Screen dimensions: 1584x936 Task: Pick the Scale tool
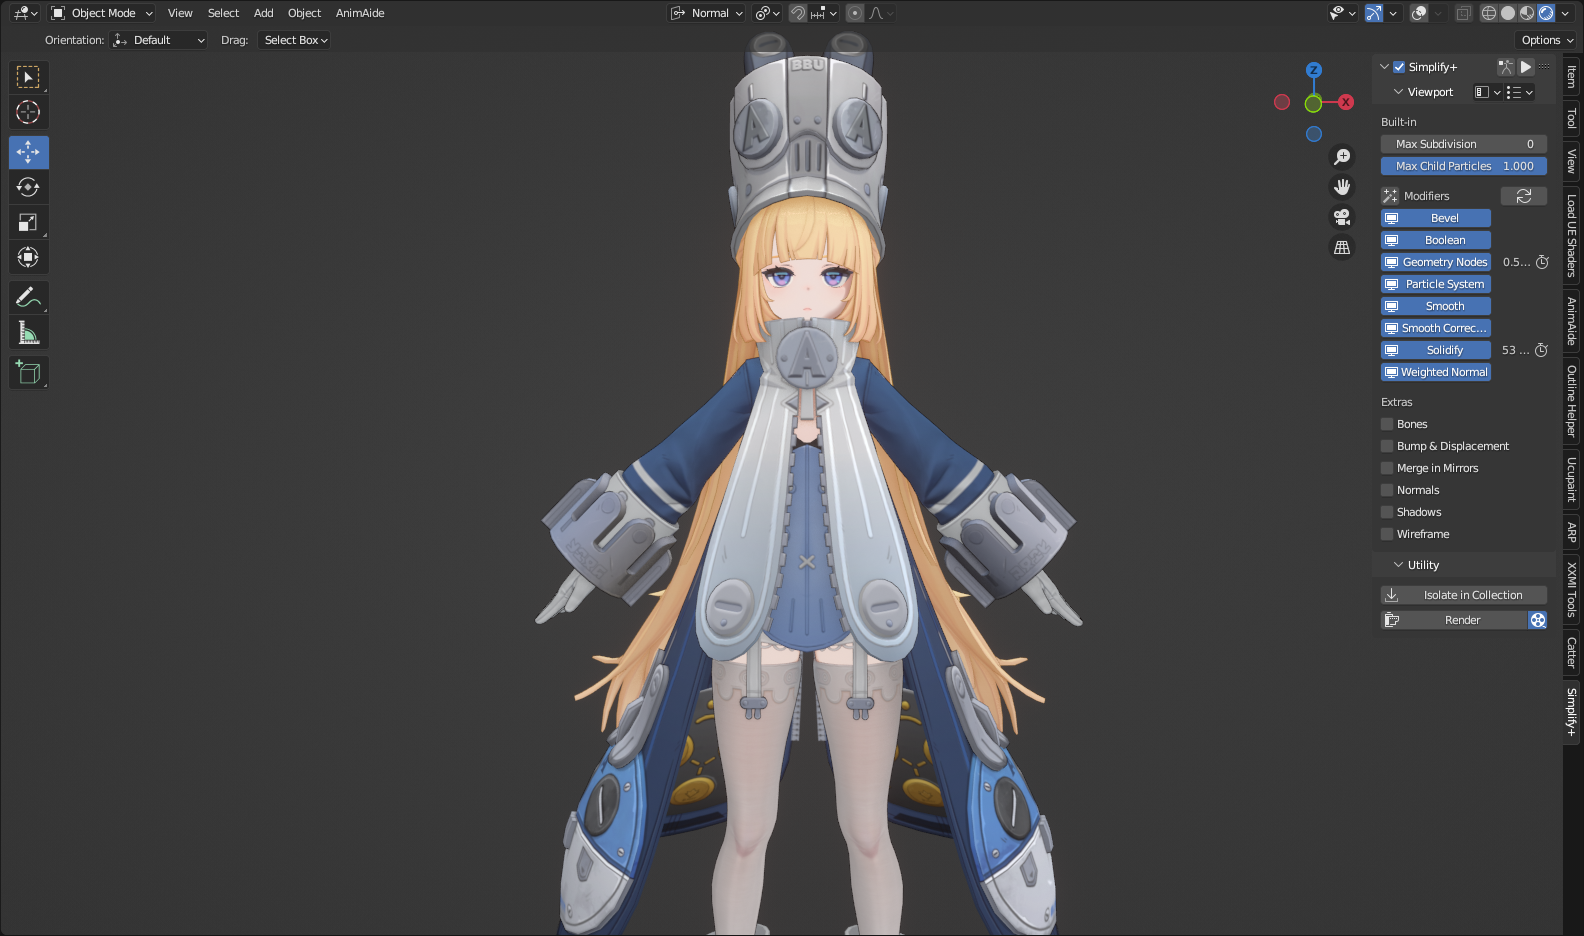(28, 222)
